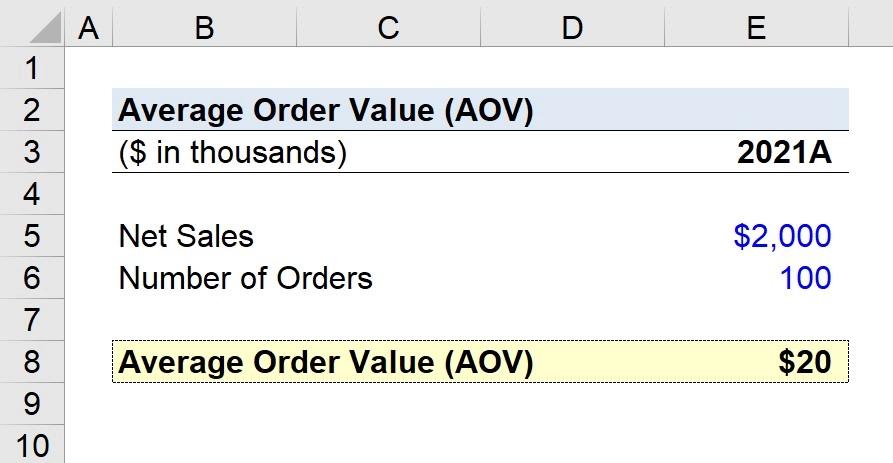Click the Number of Orders label cell

pos(246,278)
